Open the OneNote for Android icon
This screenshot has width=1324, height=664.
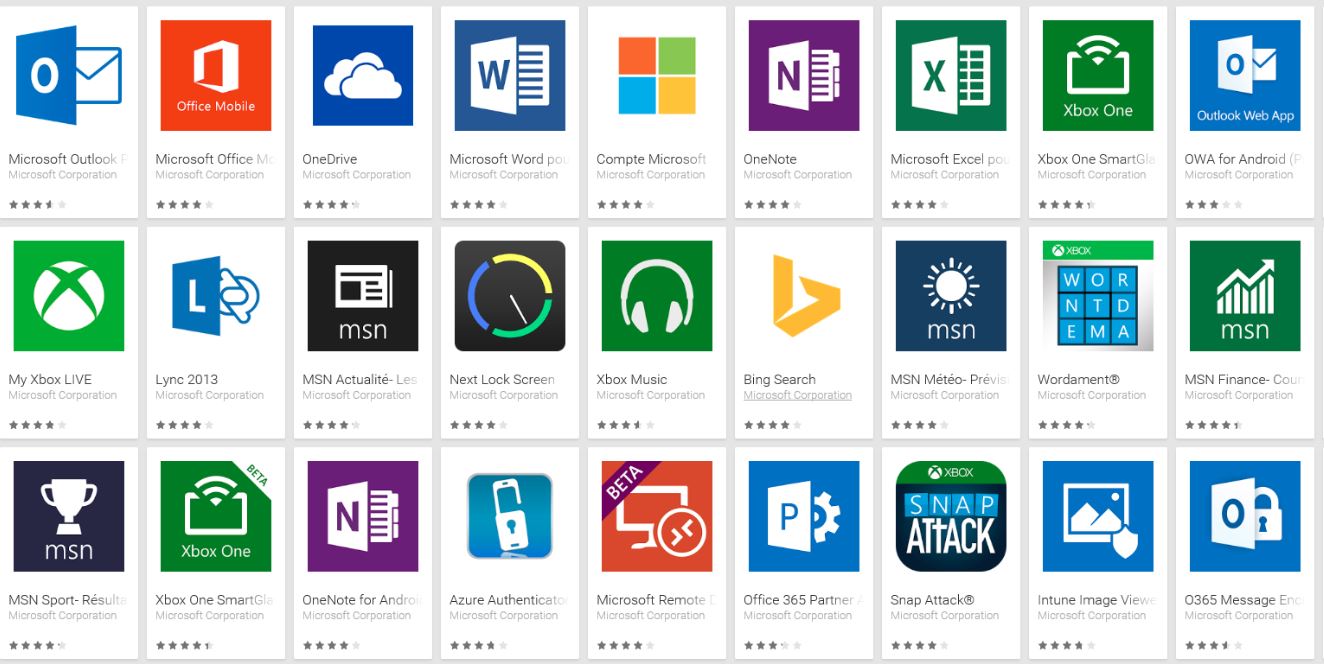[x=363, y=516]
